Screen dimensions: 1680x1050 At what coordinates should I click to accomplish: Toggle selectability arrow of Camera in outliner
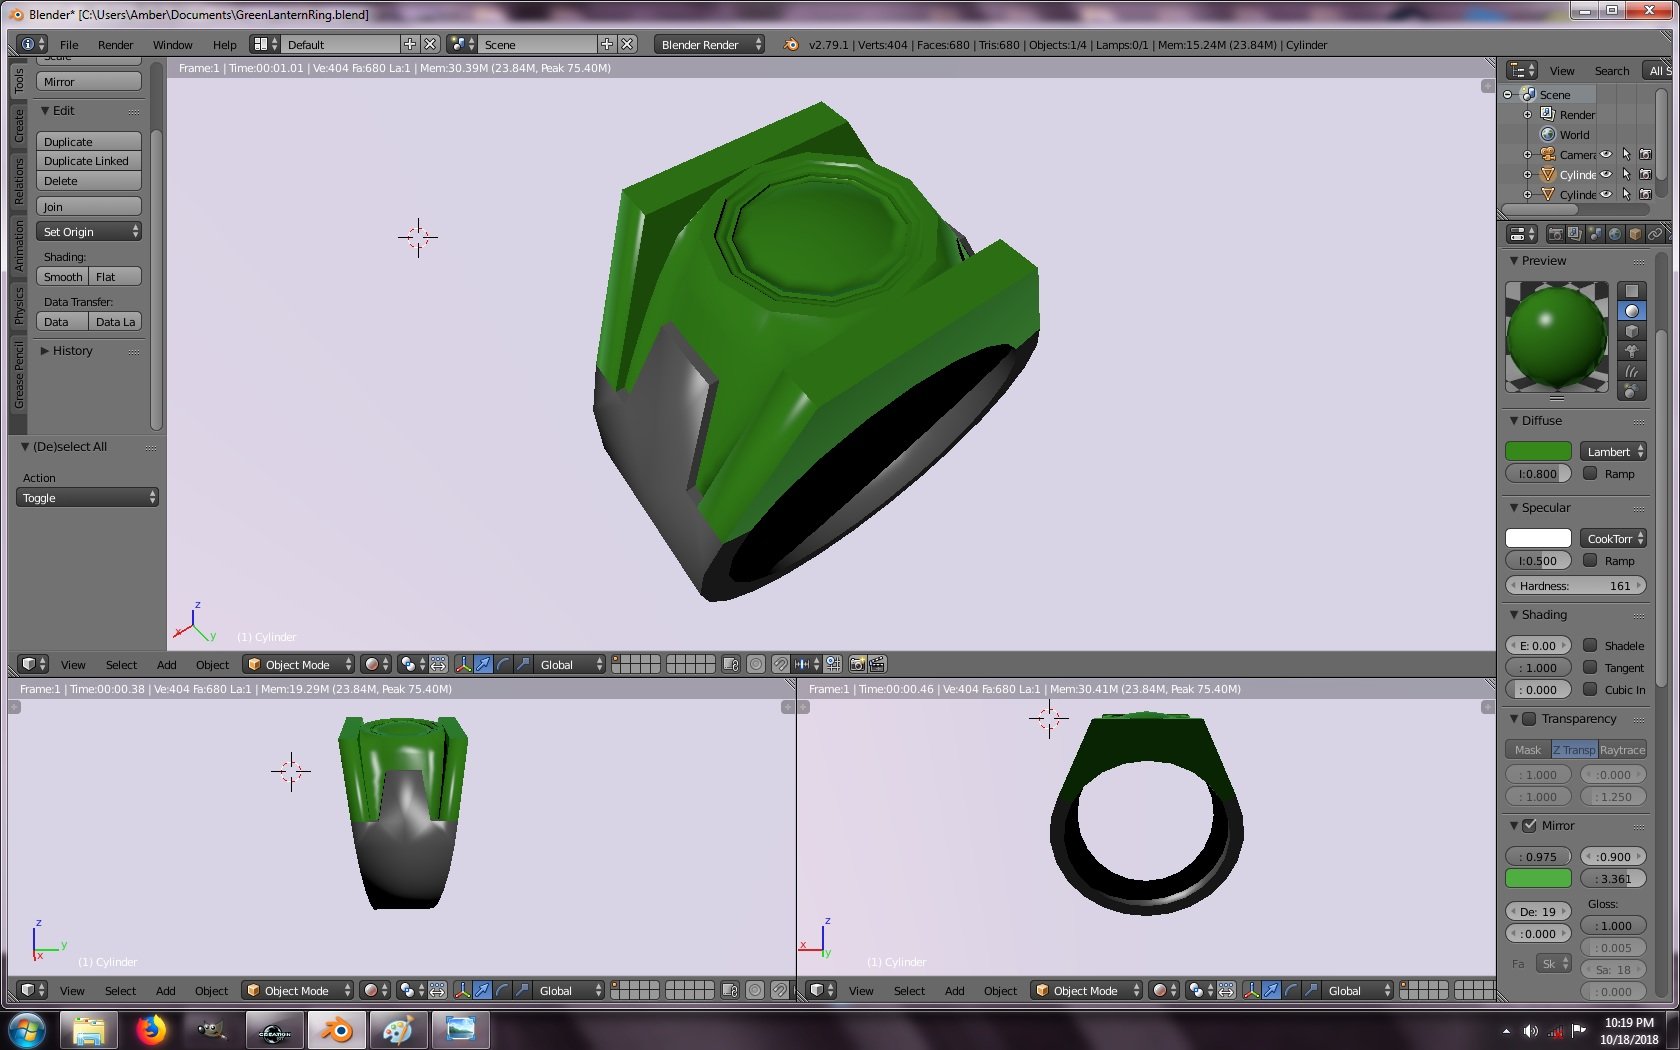pyautogui.click(x=1626, y=154)
